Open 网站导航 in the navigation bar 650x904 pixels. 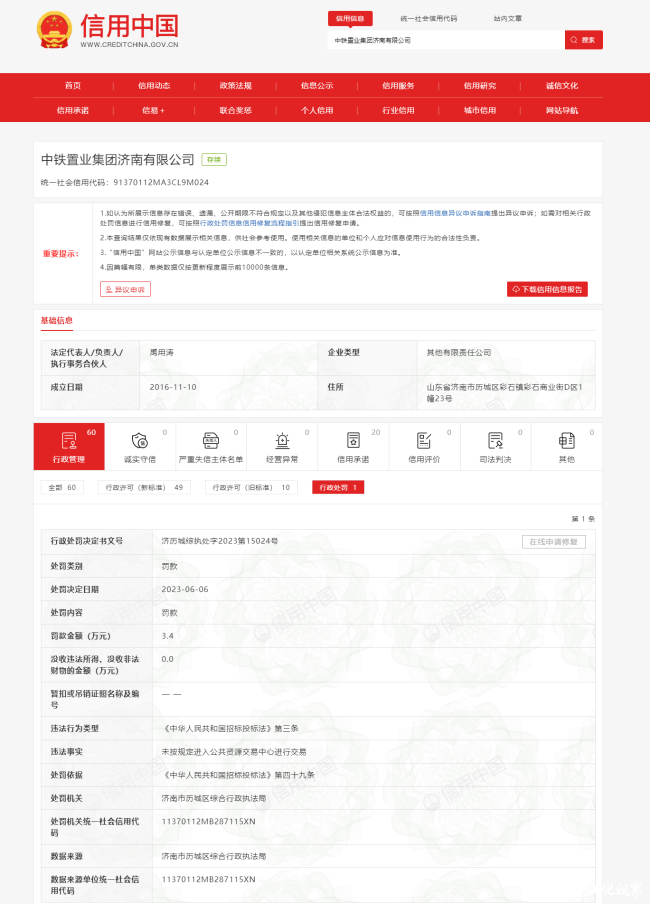pyautogui.click(x=562, y=110)
